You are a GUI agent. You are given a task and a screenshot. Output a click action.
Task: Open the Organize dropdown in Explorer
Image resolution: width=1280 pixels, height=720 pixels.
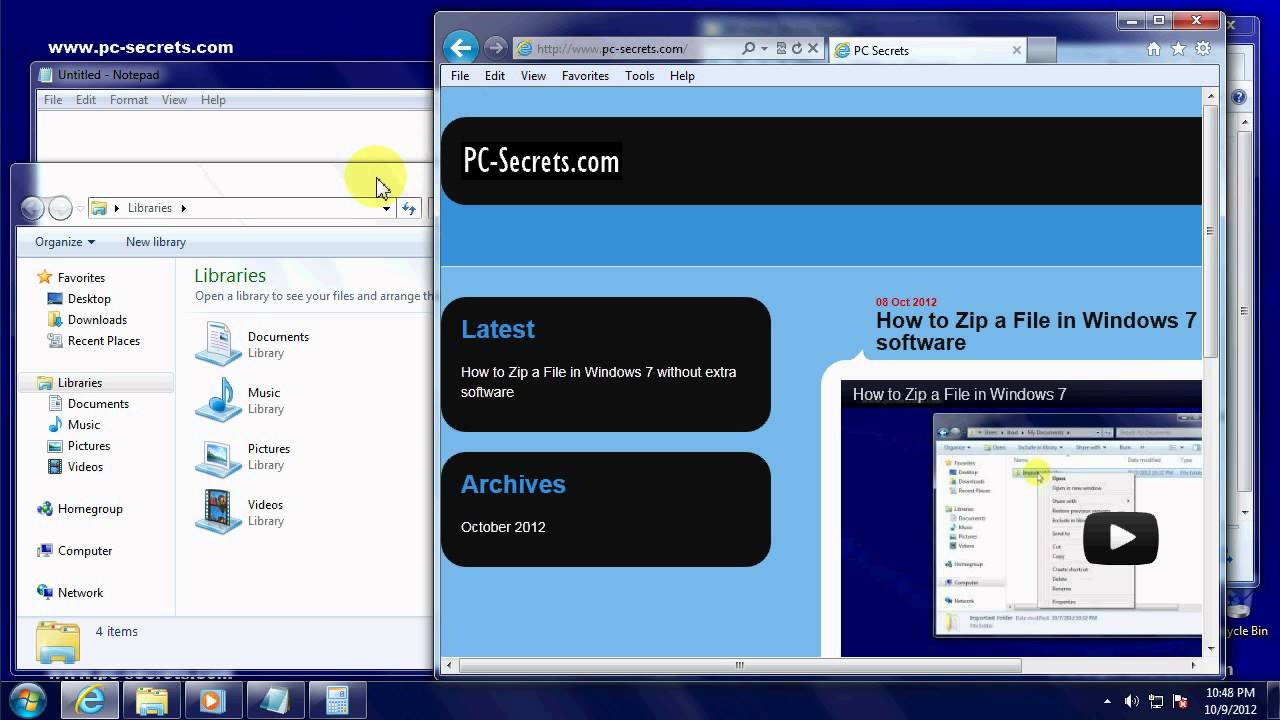coord(65,242)
